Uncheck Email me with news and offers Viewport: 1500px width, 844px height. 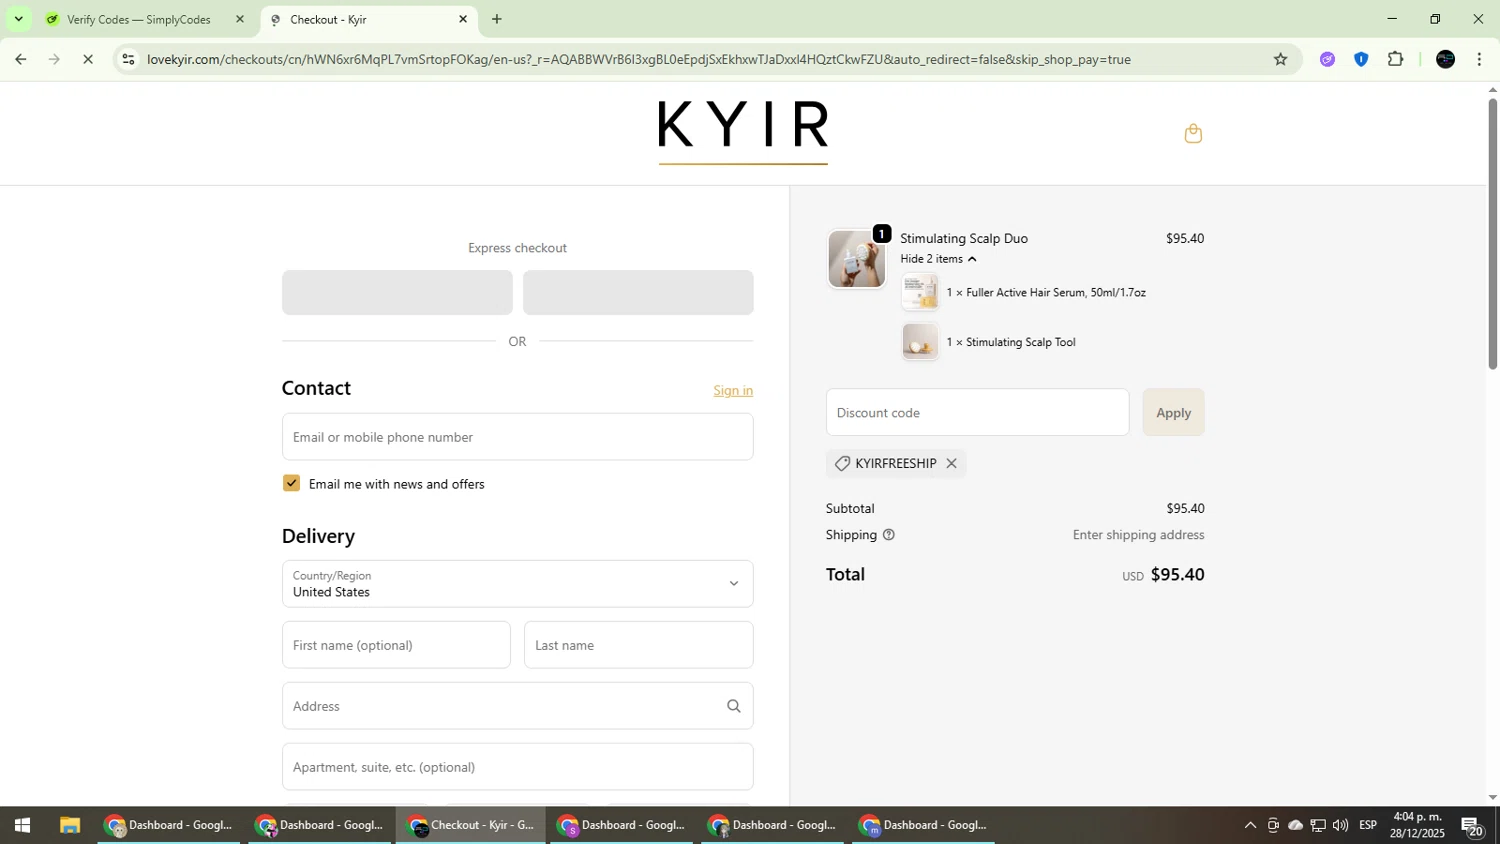(291, 483)
